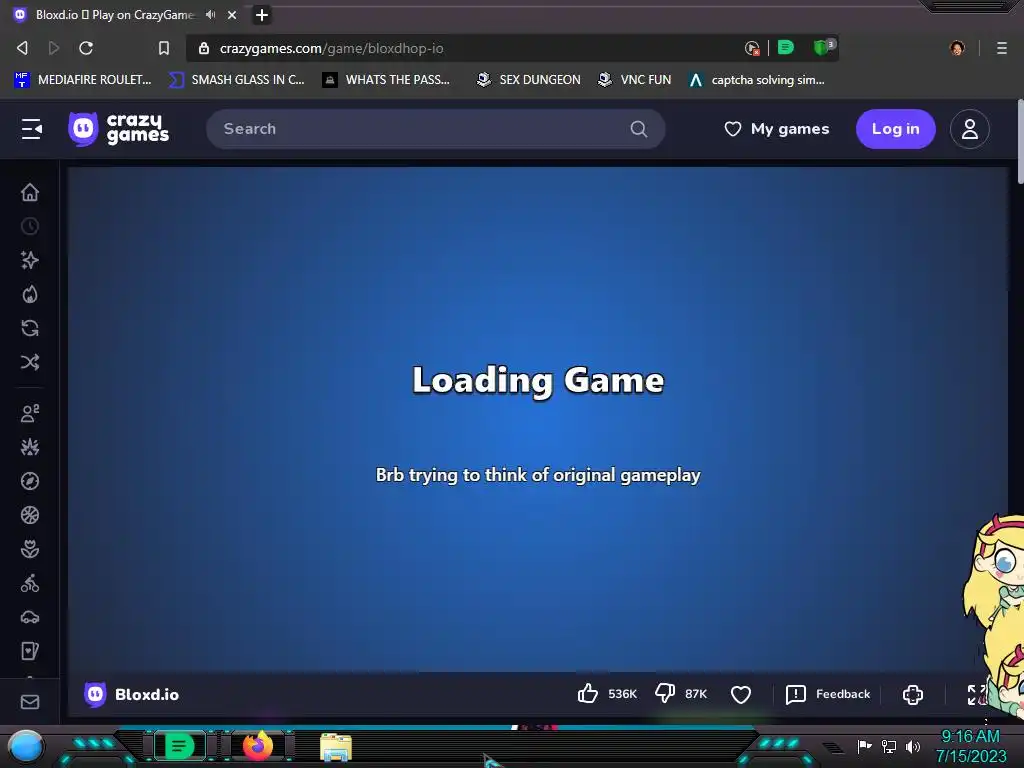Reload the current page

coord(86,48)
